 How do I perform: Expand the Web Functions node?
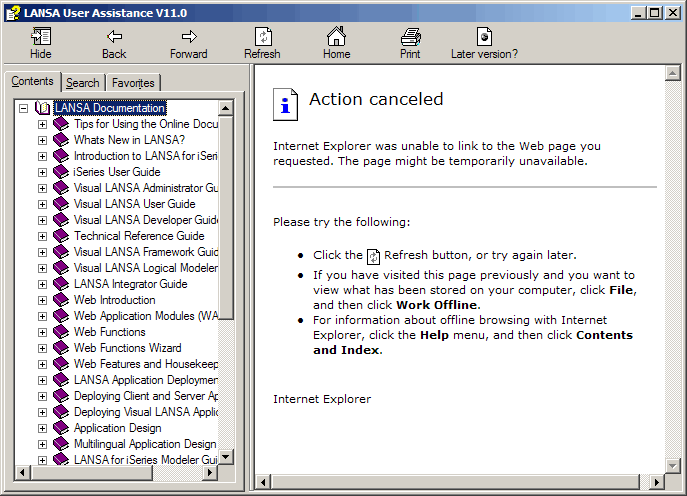pyautogui.click(x=42, y=332)
